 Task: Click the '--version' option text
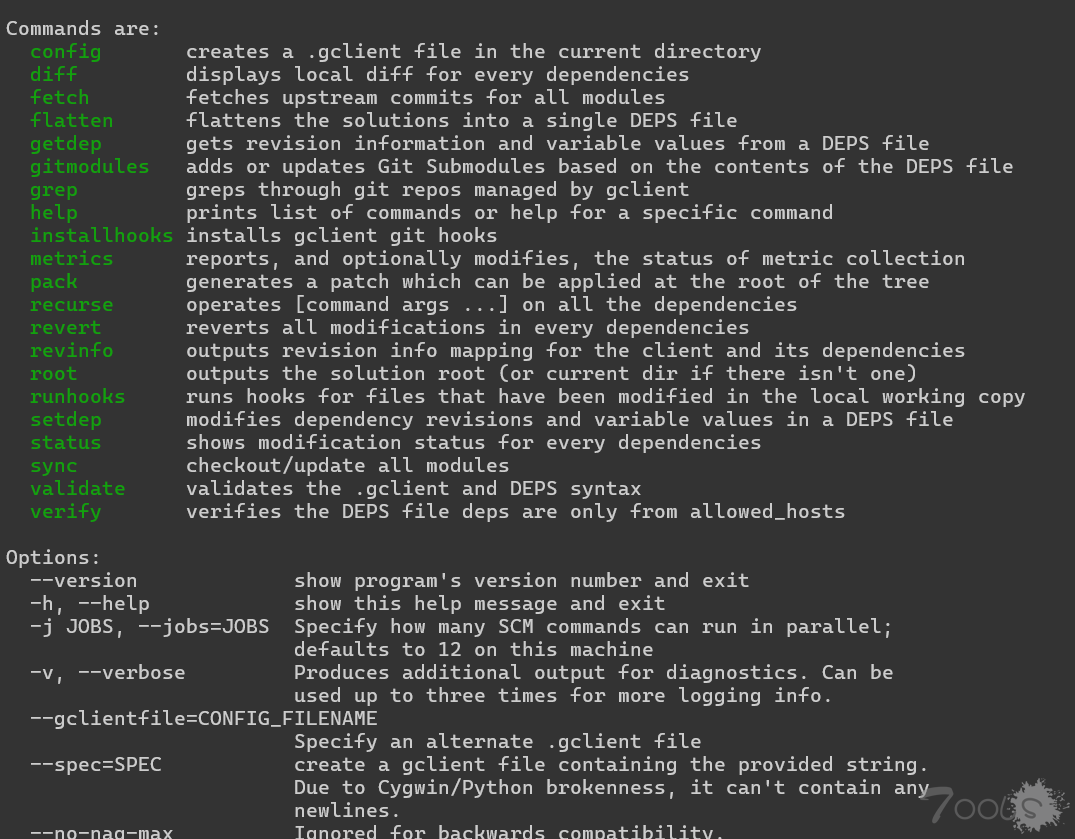point(83,580)
